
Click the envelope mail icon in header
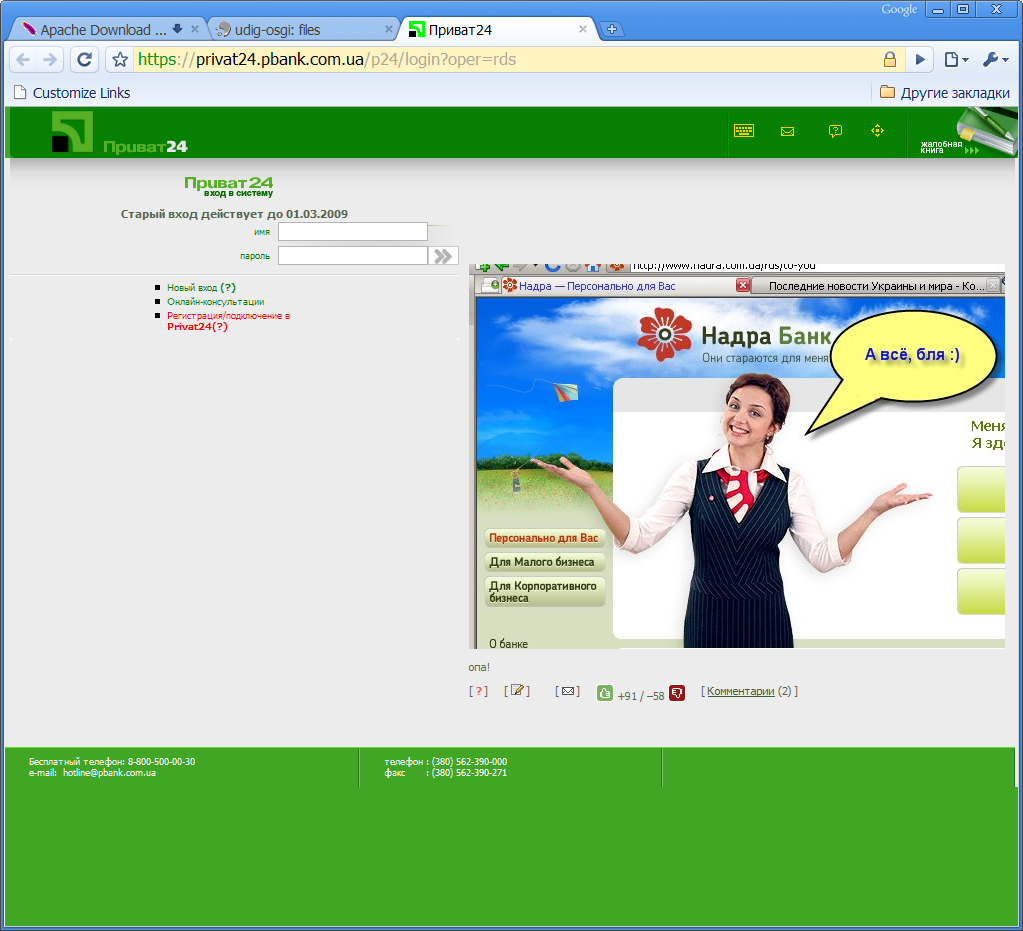787,131
